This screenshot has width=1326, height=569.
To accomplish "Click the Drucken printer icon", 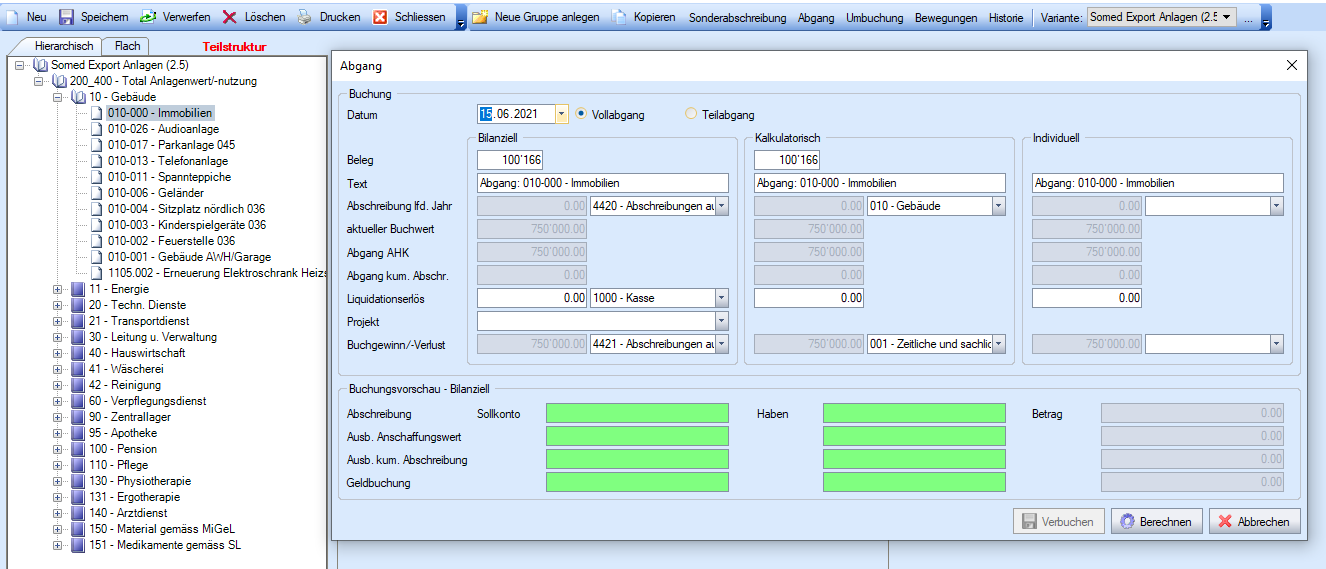I will pyautogui.click(x=305, y=17).
